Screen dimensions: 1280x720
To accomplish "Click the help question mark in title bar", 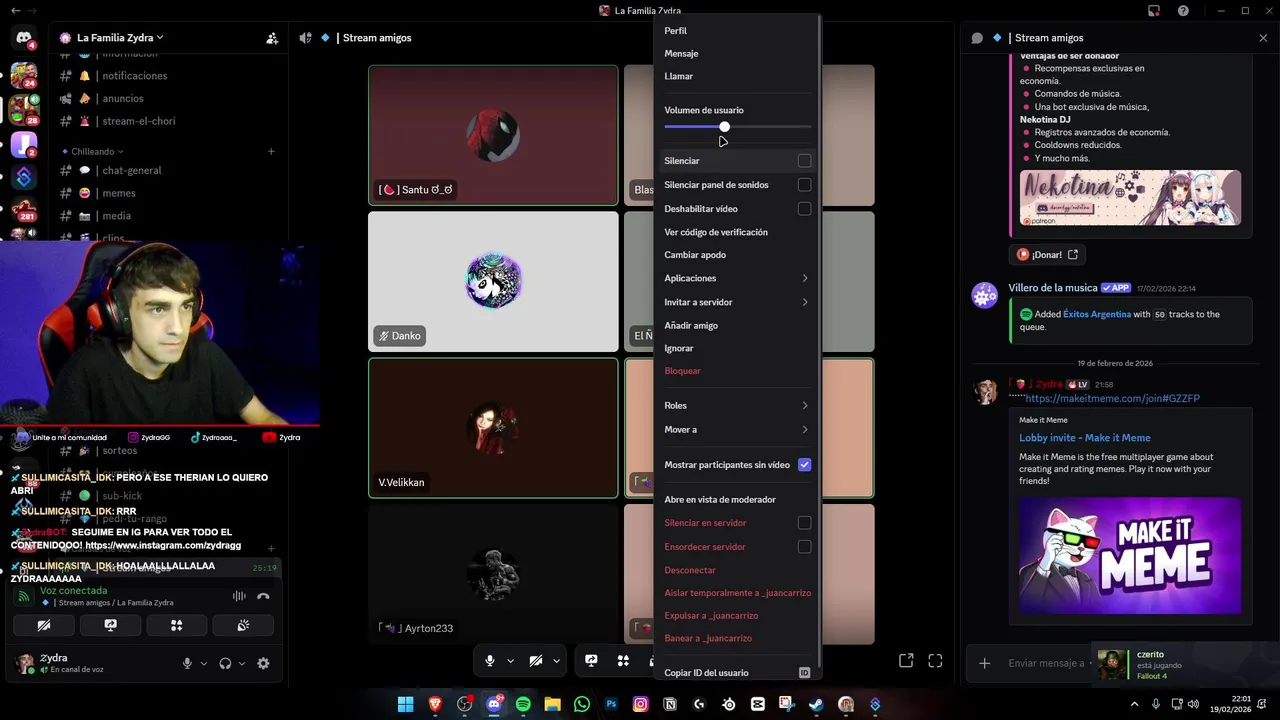I will (1184, 11).
